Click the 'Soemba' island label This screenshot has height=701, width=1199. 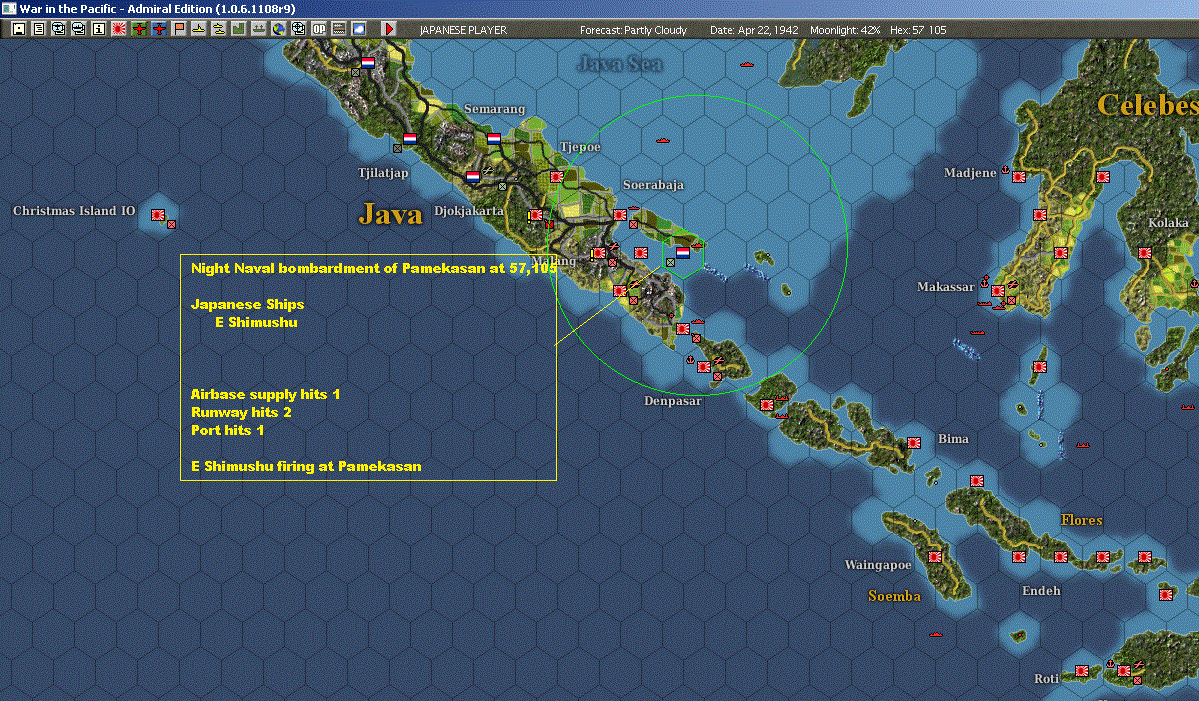894,596
